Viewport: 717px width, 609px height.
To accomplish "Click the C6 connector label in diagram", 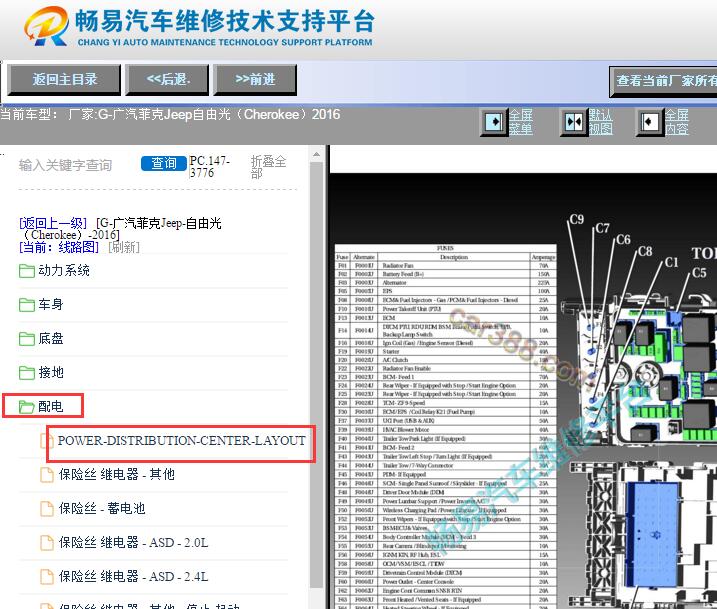I will point(623,240).
